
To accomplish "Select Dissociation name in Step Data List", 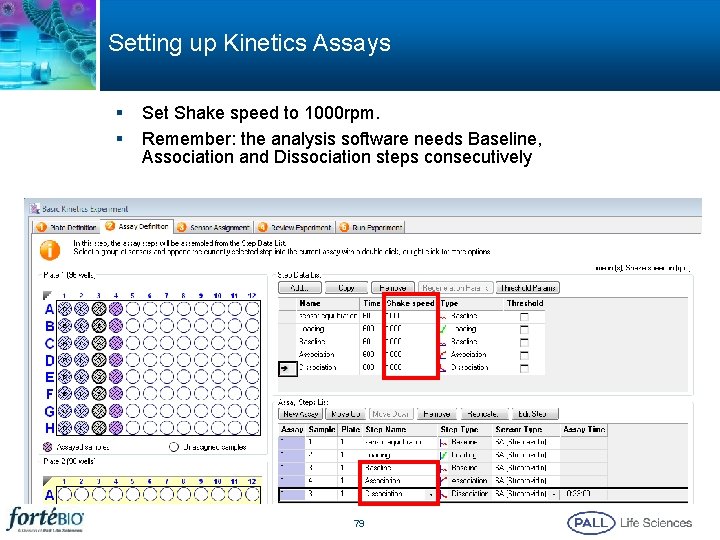I will pos(317,367).
